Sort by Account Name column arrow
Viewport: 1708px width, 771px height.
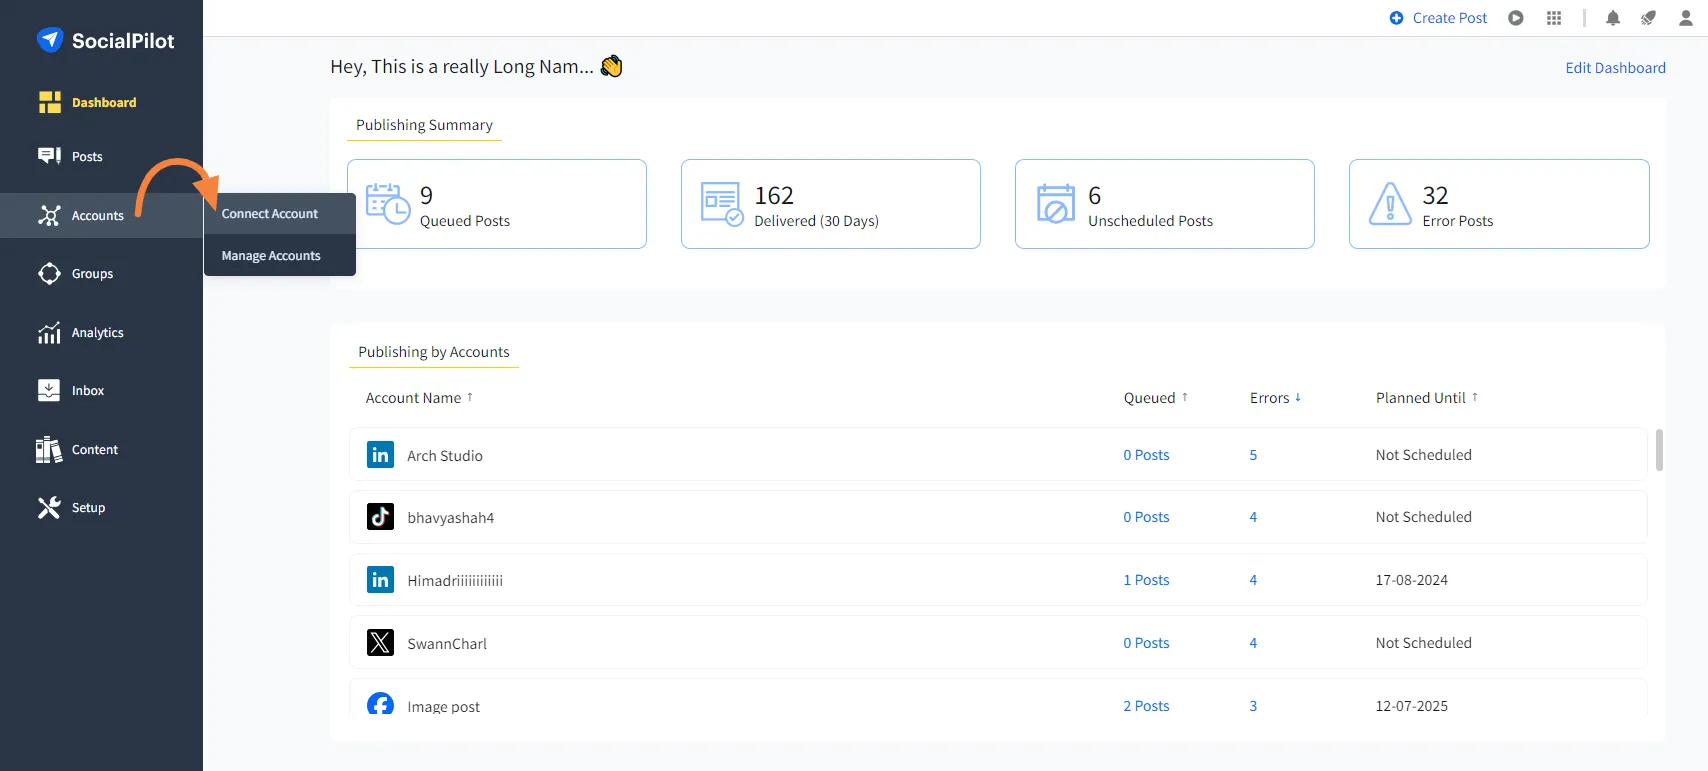470,397
